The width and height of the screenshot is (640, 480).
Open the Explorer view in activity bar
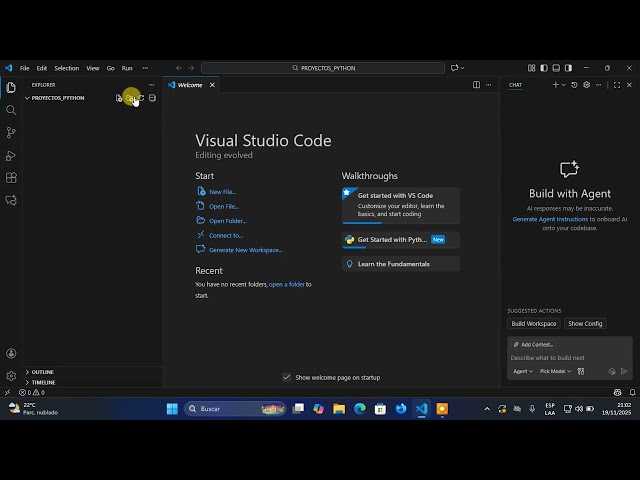[11, 87]
